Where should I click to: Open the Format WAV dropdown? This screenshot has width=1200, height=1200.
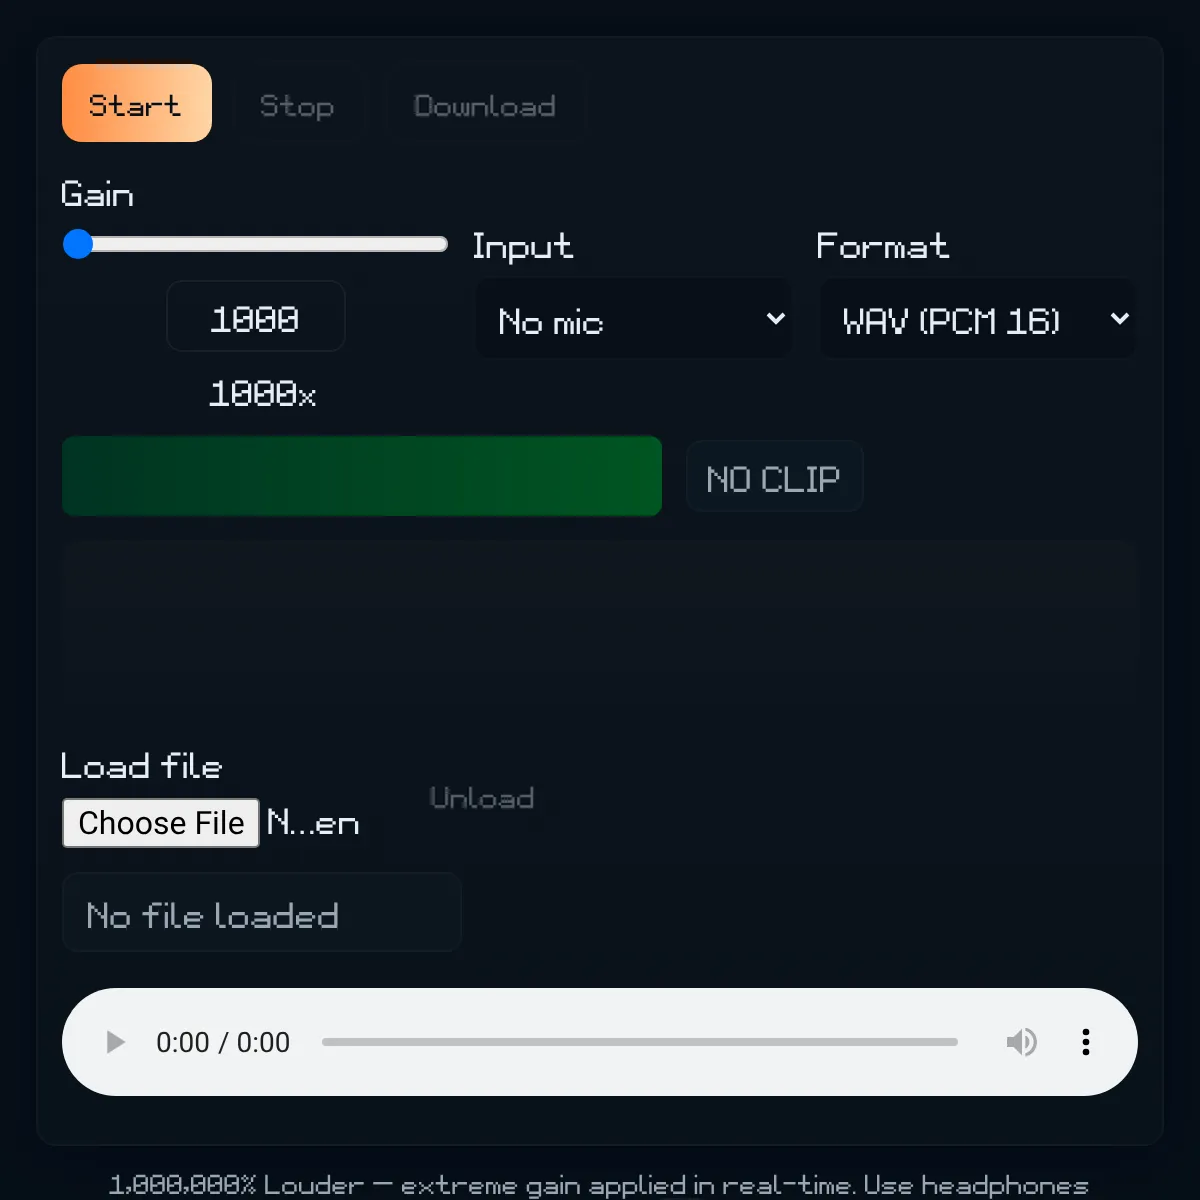point(977,319)
